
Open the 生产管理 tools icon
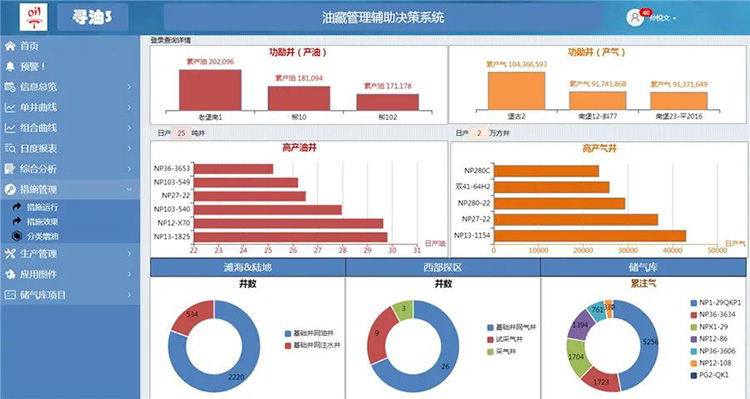click(10, 254)
